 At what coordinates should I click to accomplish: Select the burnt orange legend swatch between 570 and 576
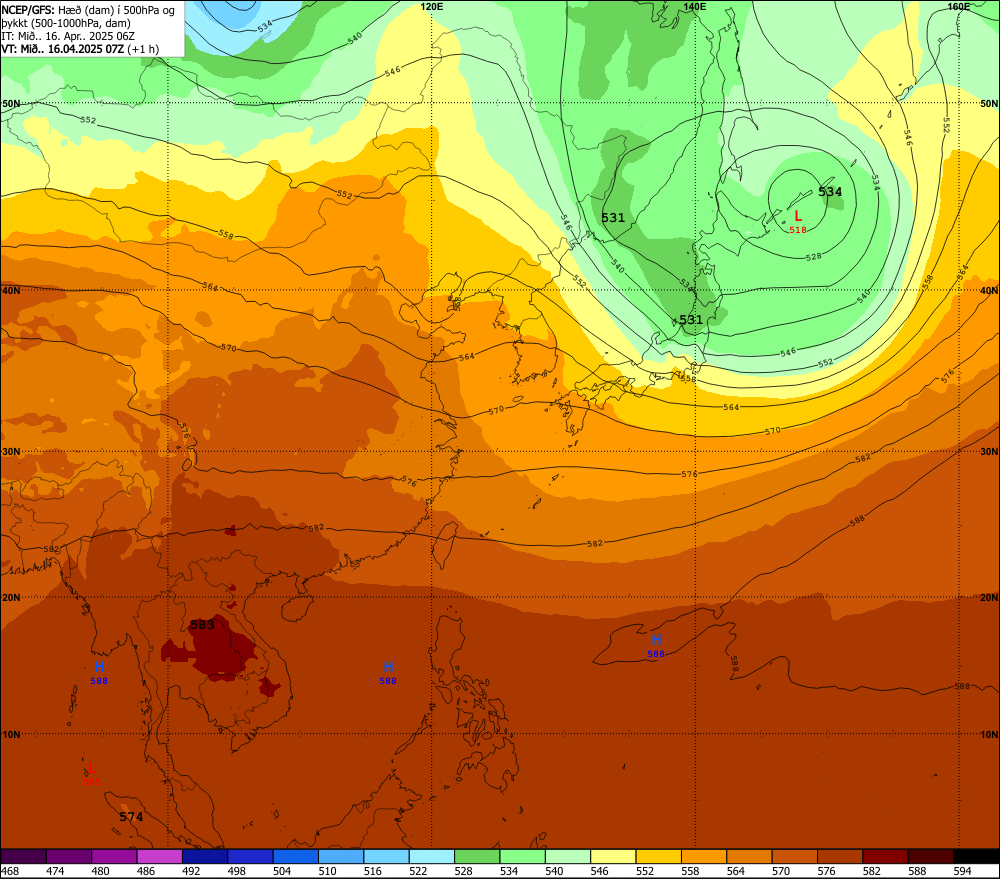pos(793,856)
